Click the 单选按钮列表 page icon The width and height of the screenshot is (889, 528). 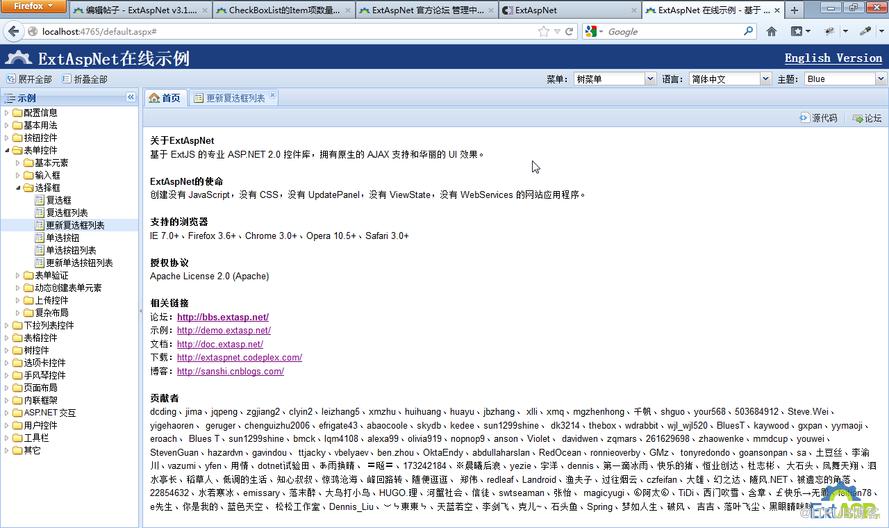point(40,250)
